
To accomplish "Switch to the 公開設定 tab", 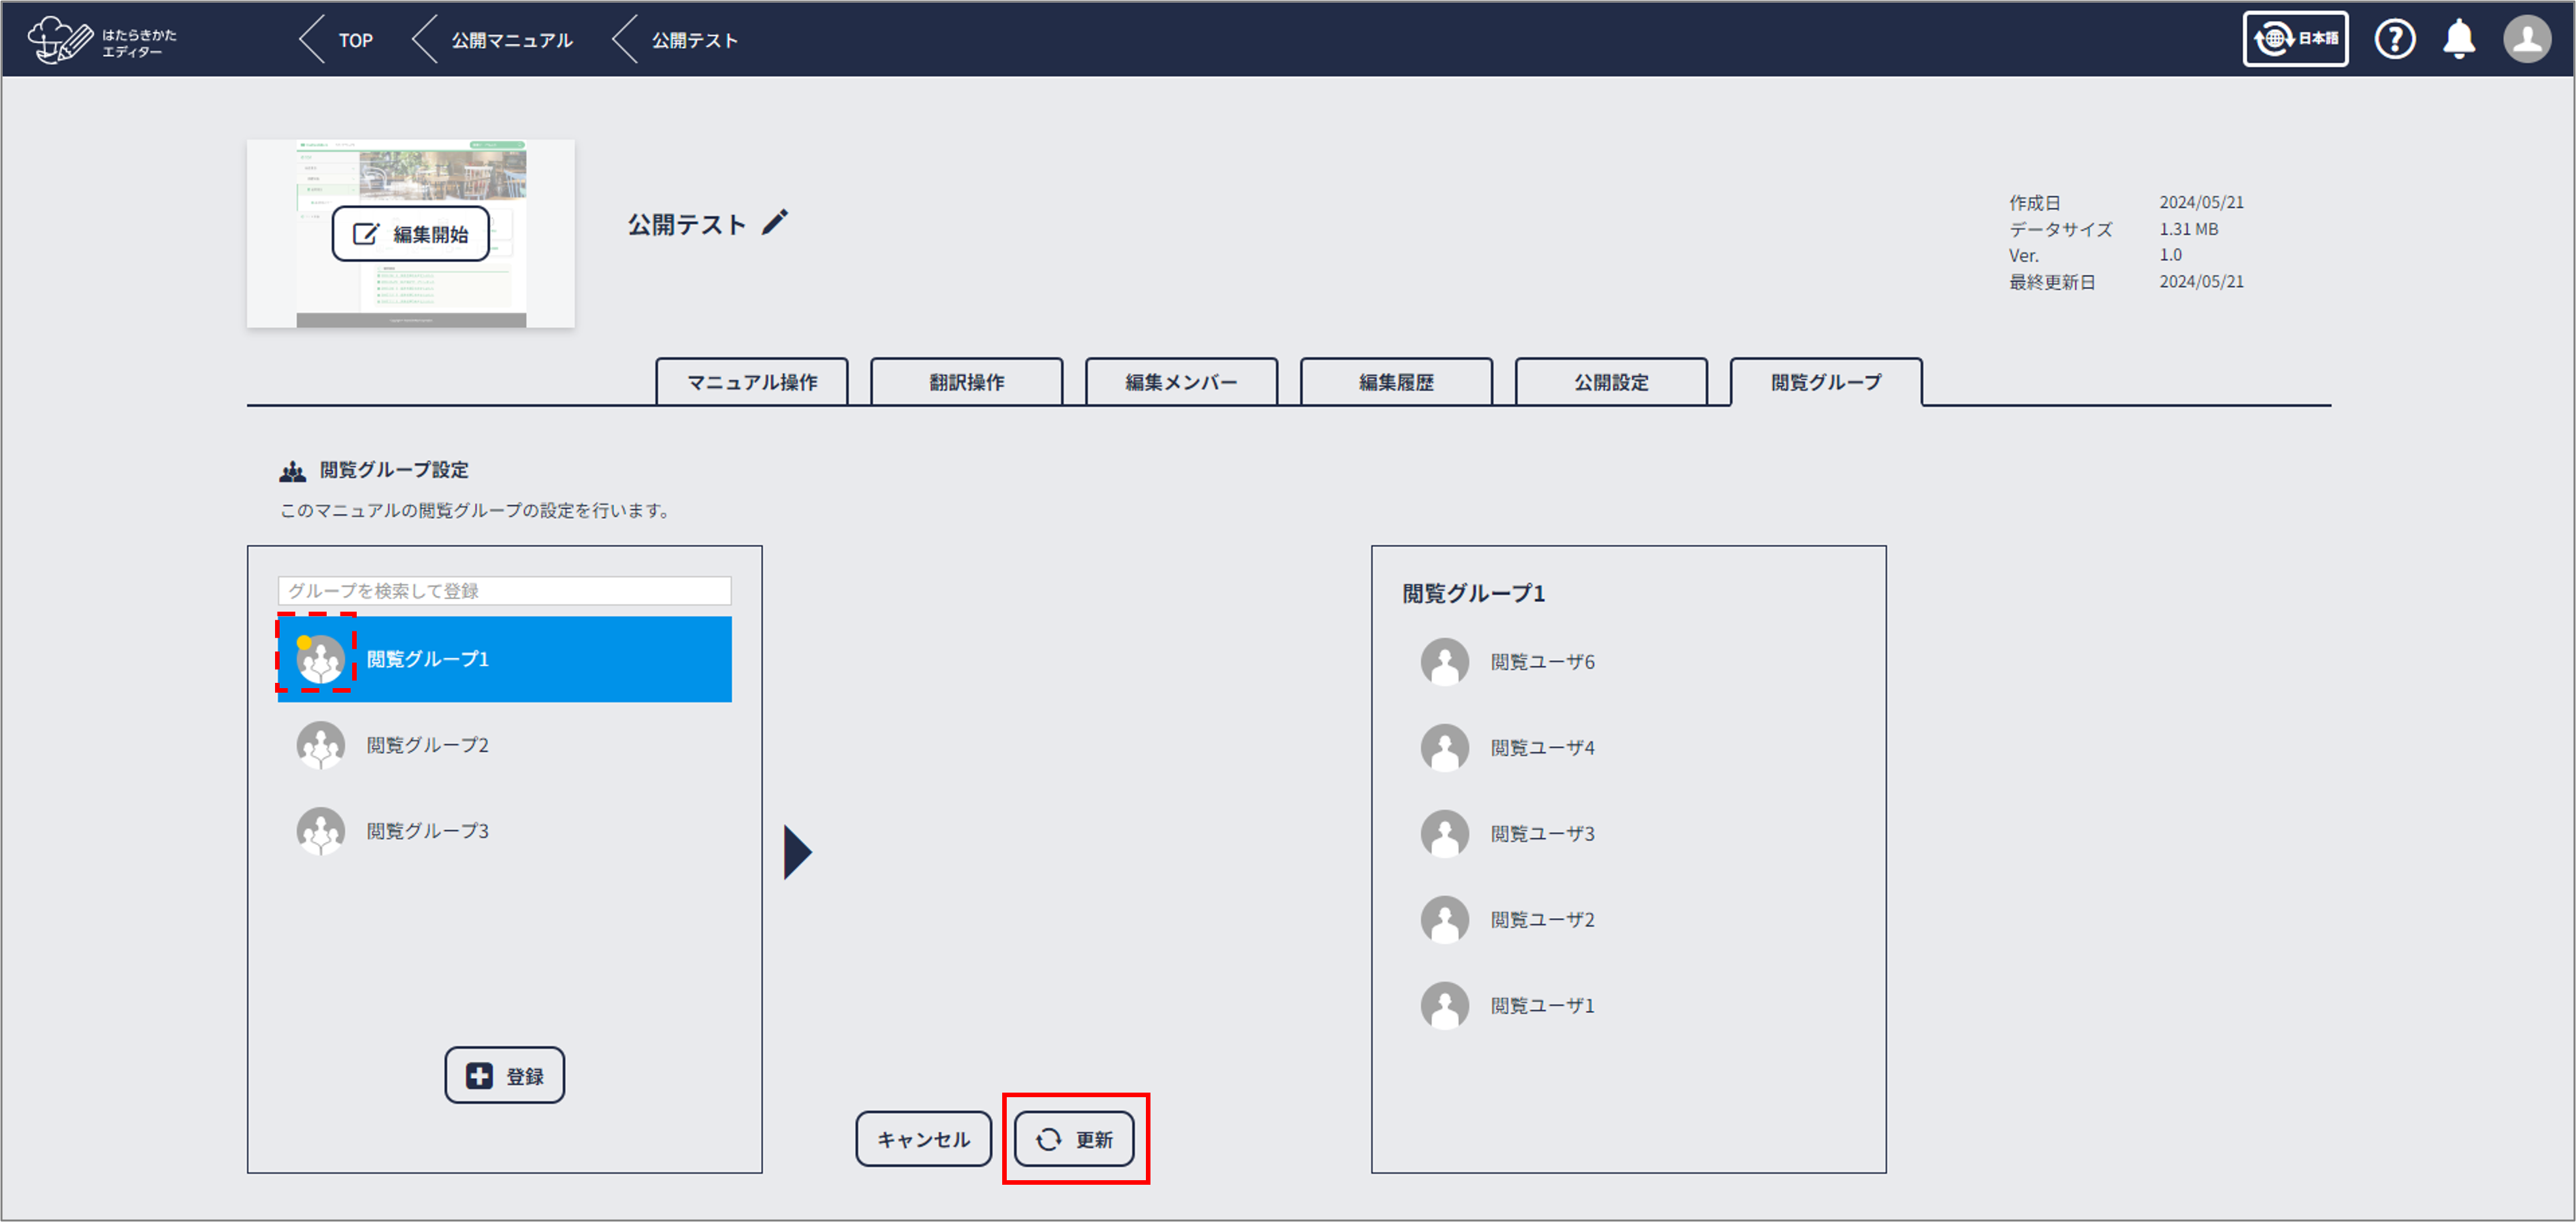I will (1610, 382).
